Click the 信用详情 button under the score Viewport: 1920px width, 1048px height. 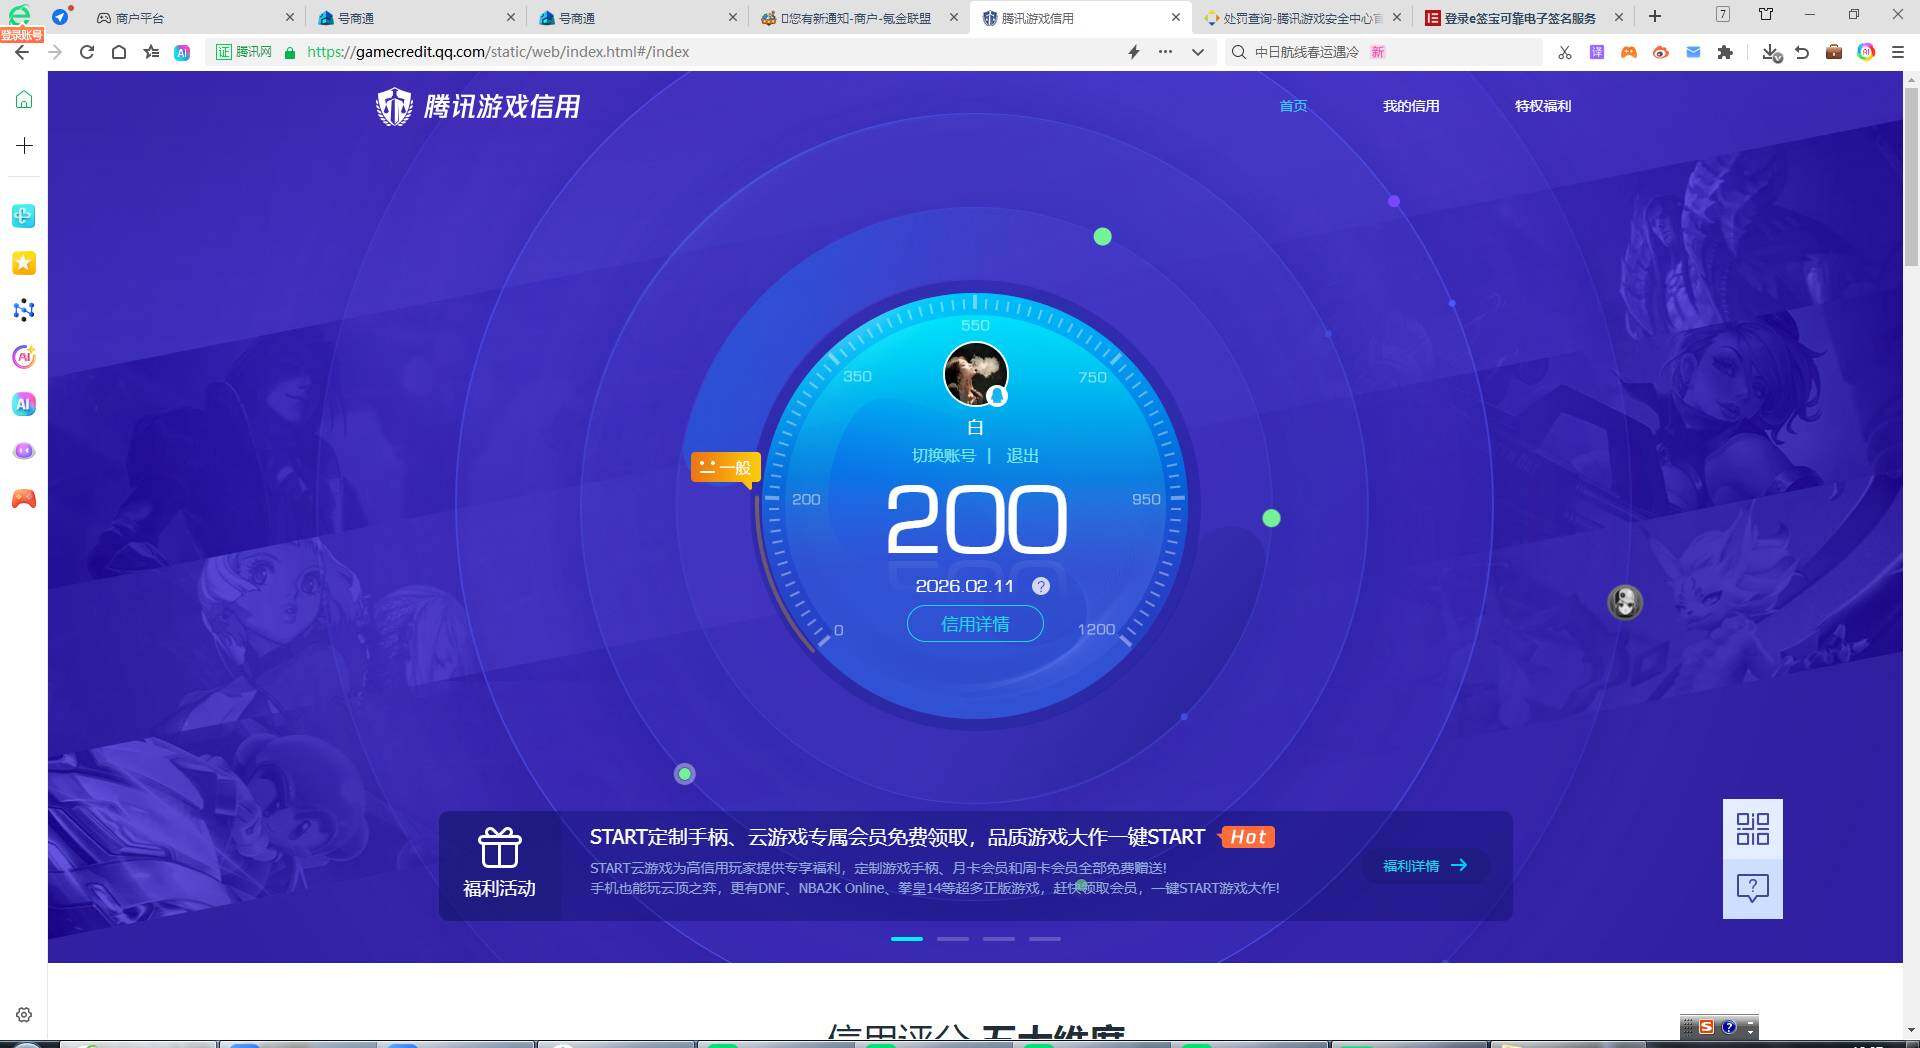[x=975, y=623]
